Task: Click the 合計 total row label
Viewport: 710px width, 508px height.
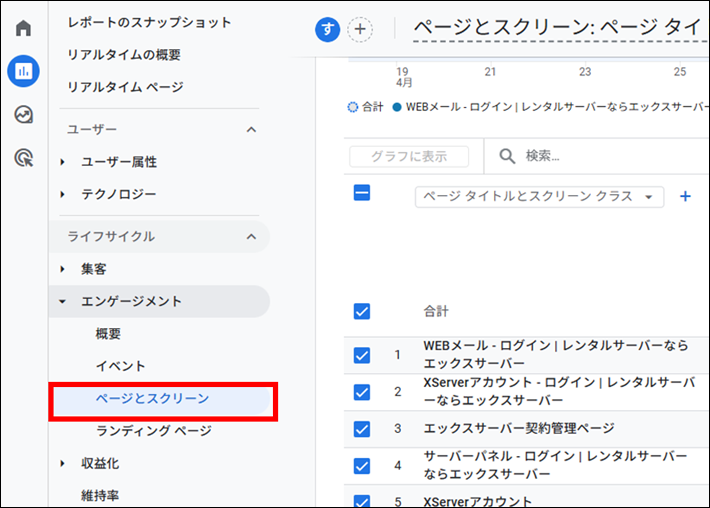Action: 436,312
